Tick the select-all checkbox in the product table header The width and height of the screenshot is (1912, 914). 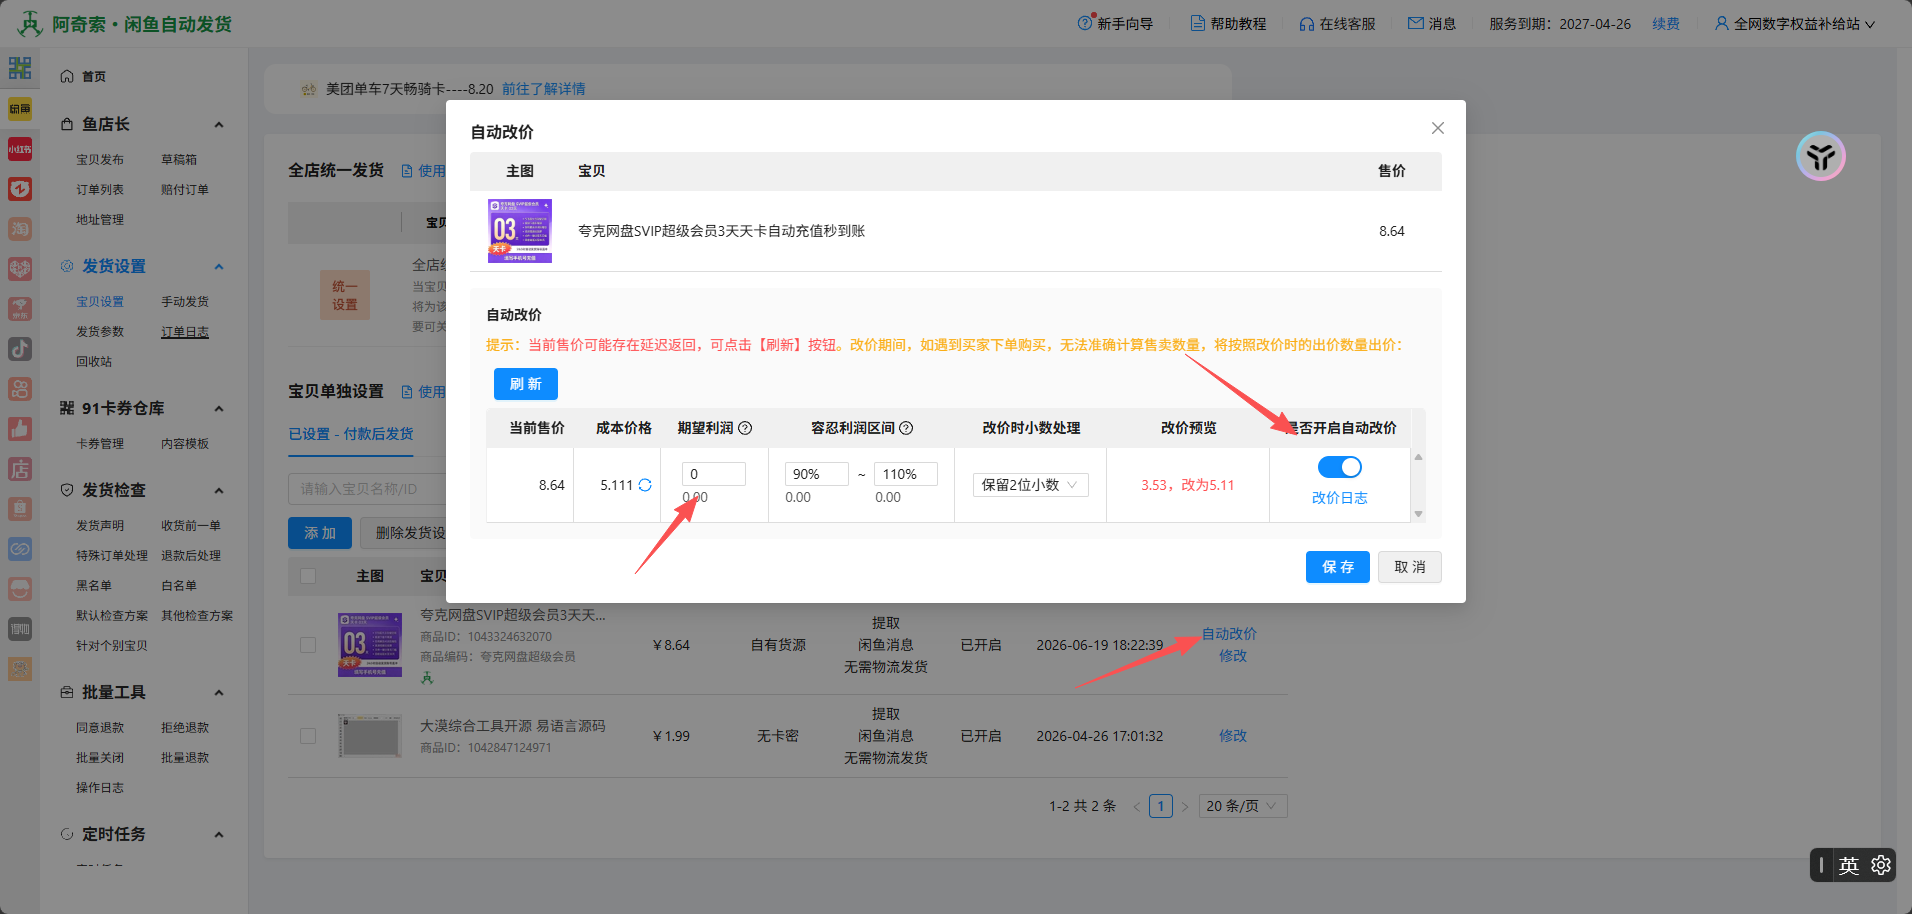308,576
